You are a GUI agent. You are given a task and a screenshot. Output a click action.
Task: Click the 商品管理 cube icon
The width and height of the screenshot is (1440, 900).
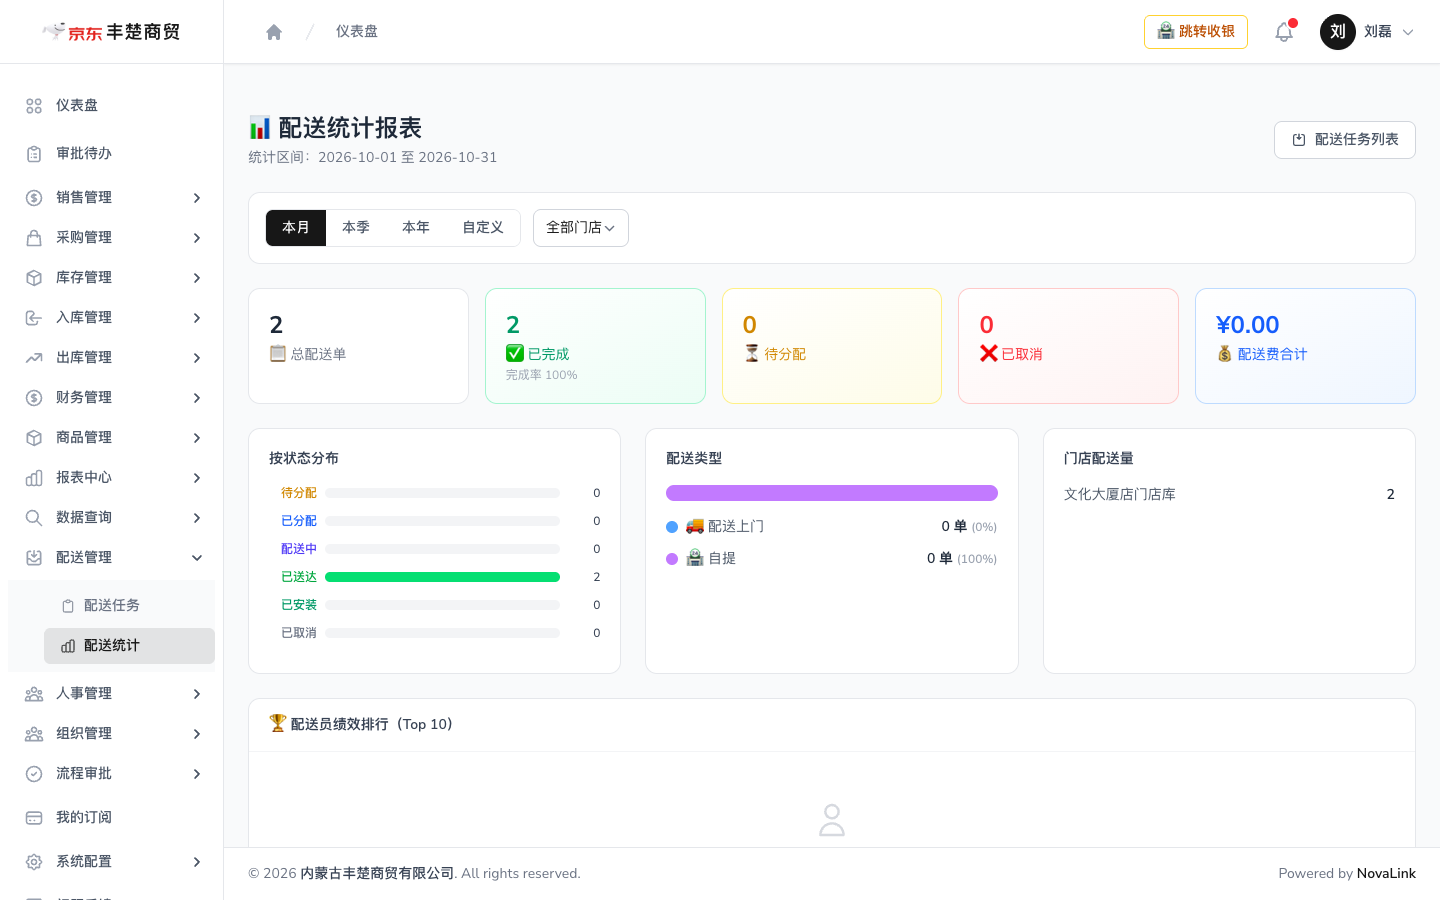click(34, 438)
